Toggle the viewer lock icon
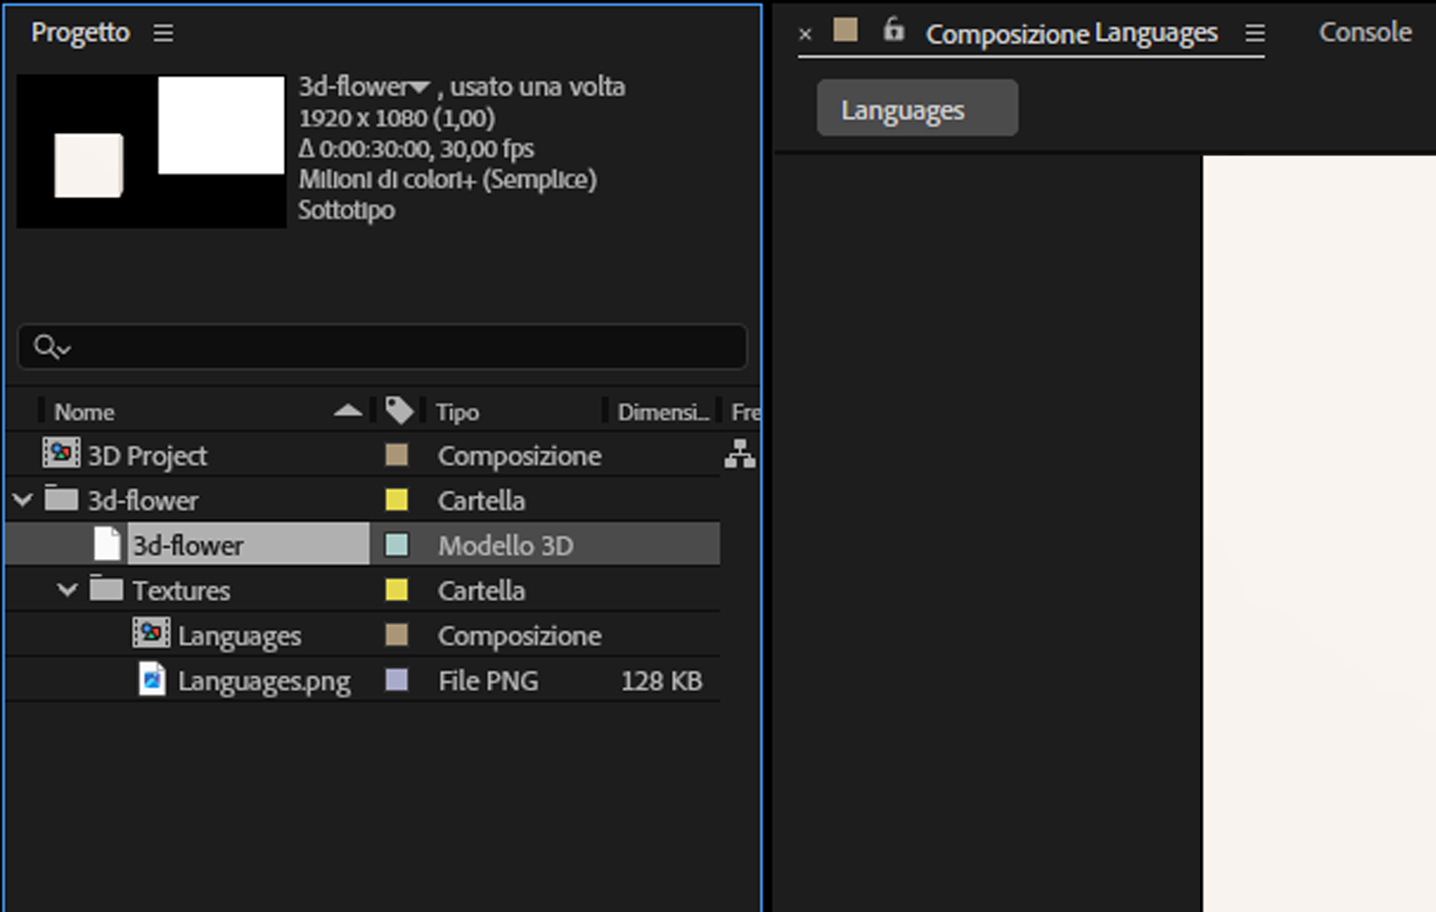 (x=894, y=30)
